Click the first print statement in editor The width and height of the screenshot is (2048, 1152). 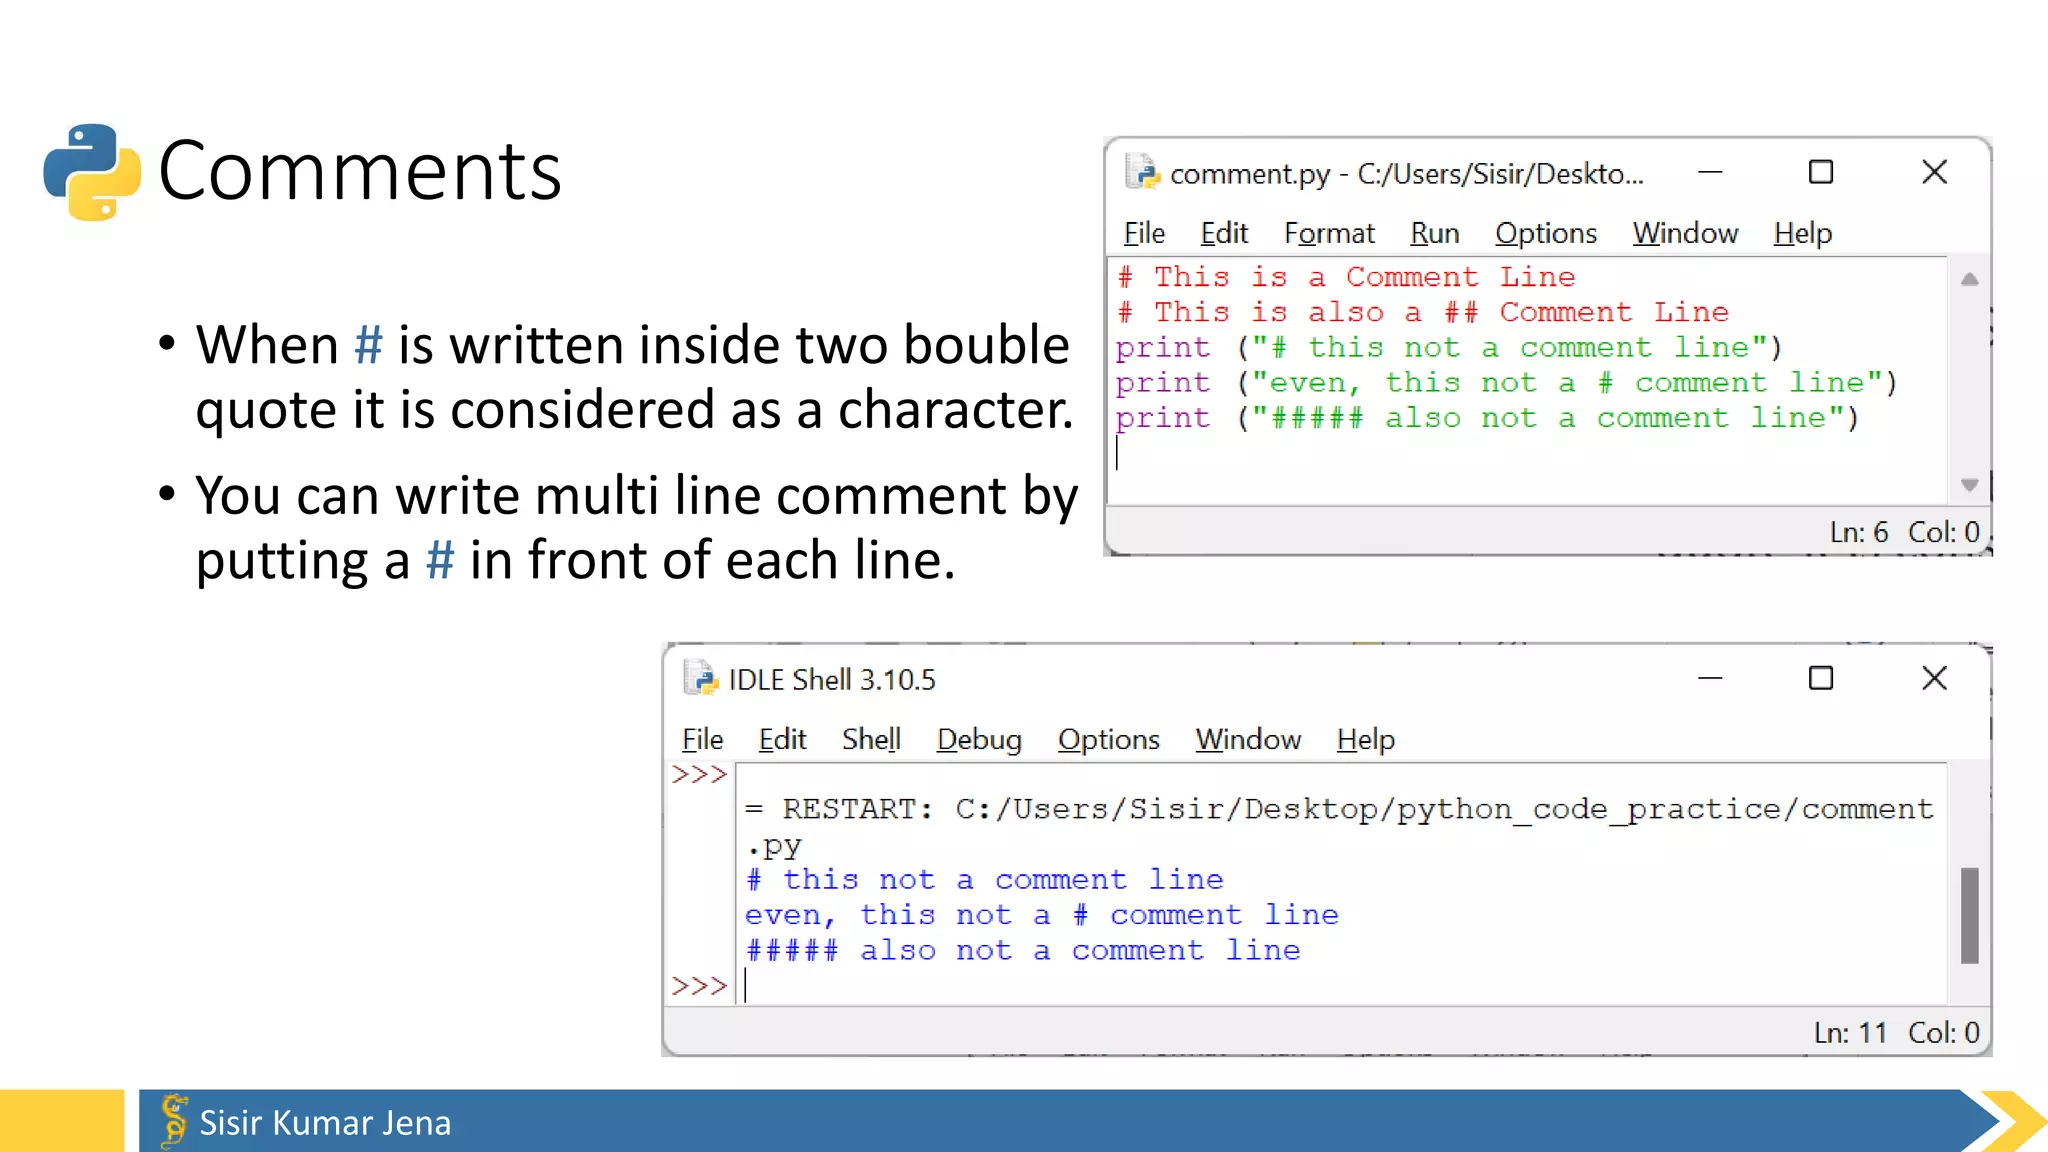click(1449, 348)
